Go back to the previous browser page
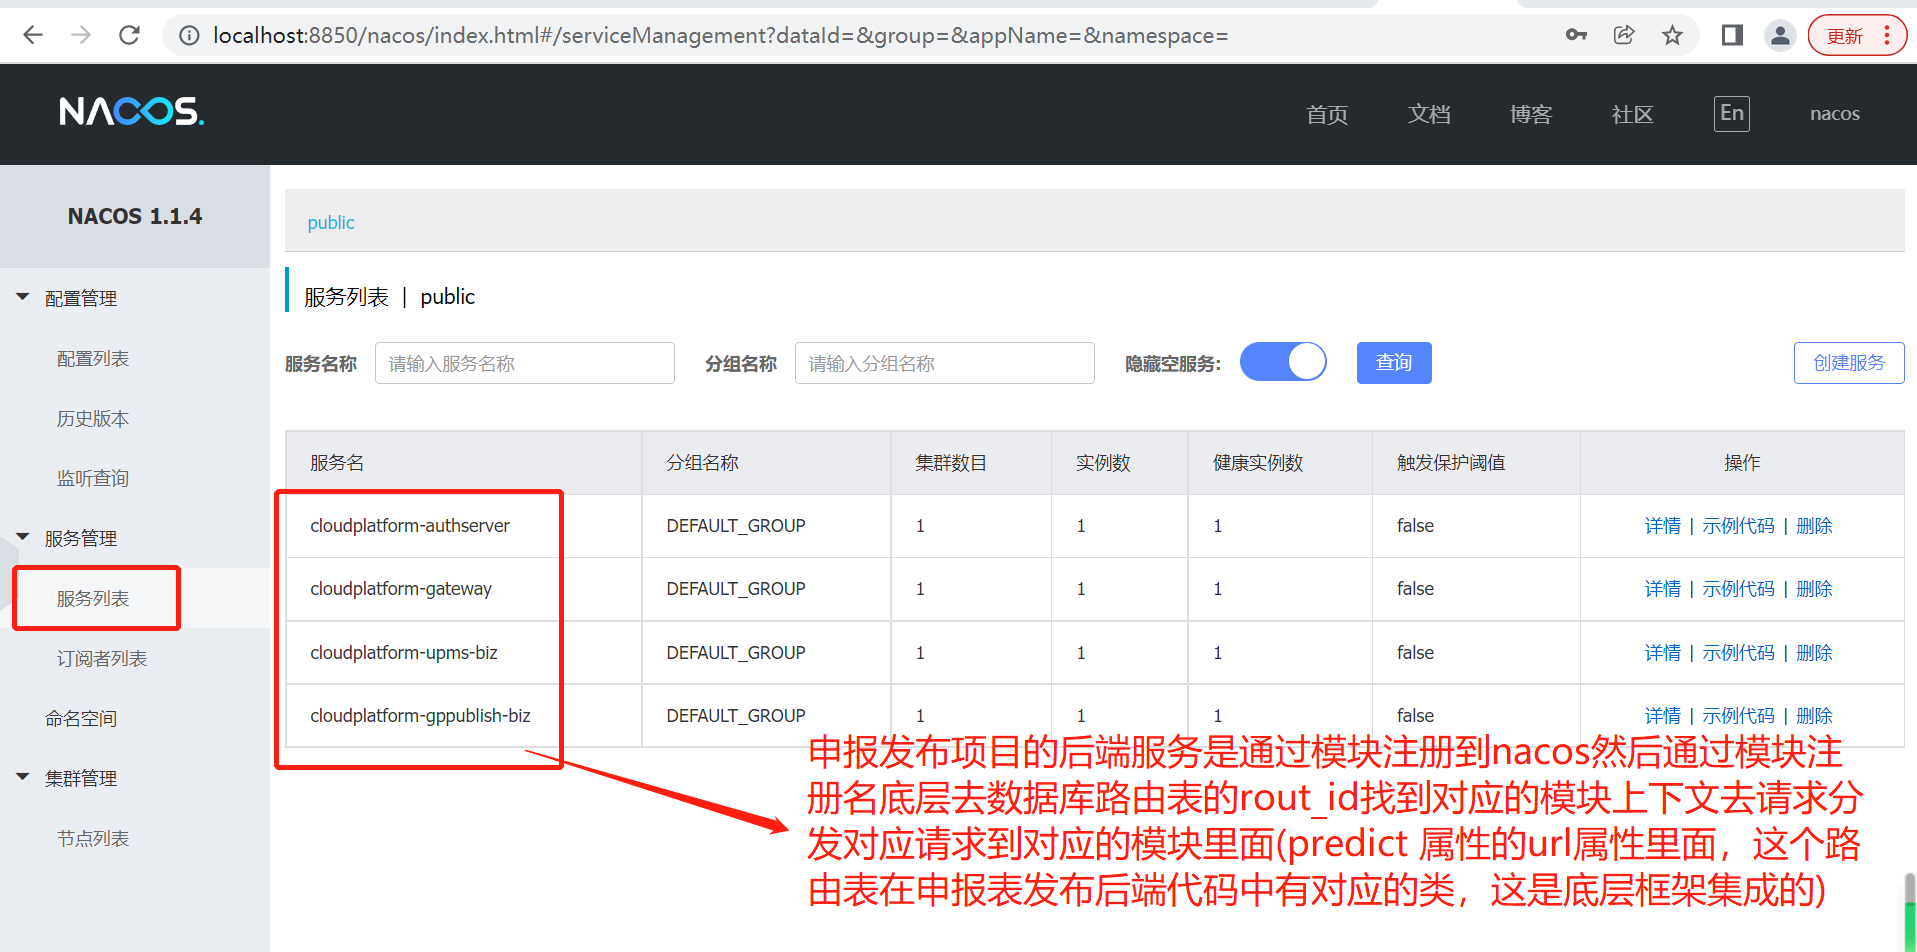The image size is (1917, 952). click(33, 36)
